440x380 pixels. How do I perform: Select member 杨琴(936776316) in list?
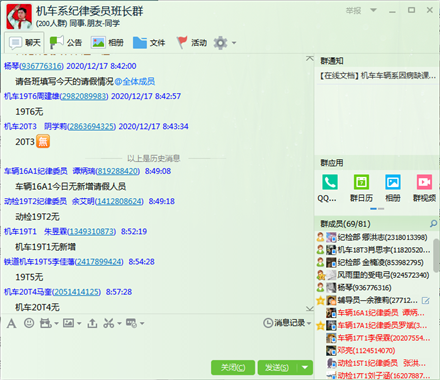(377, 287)
